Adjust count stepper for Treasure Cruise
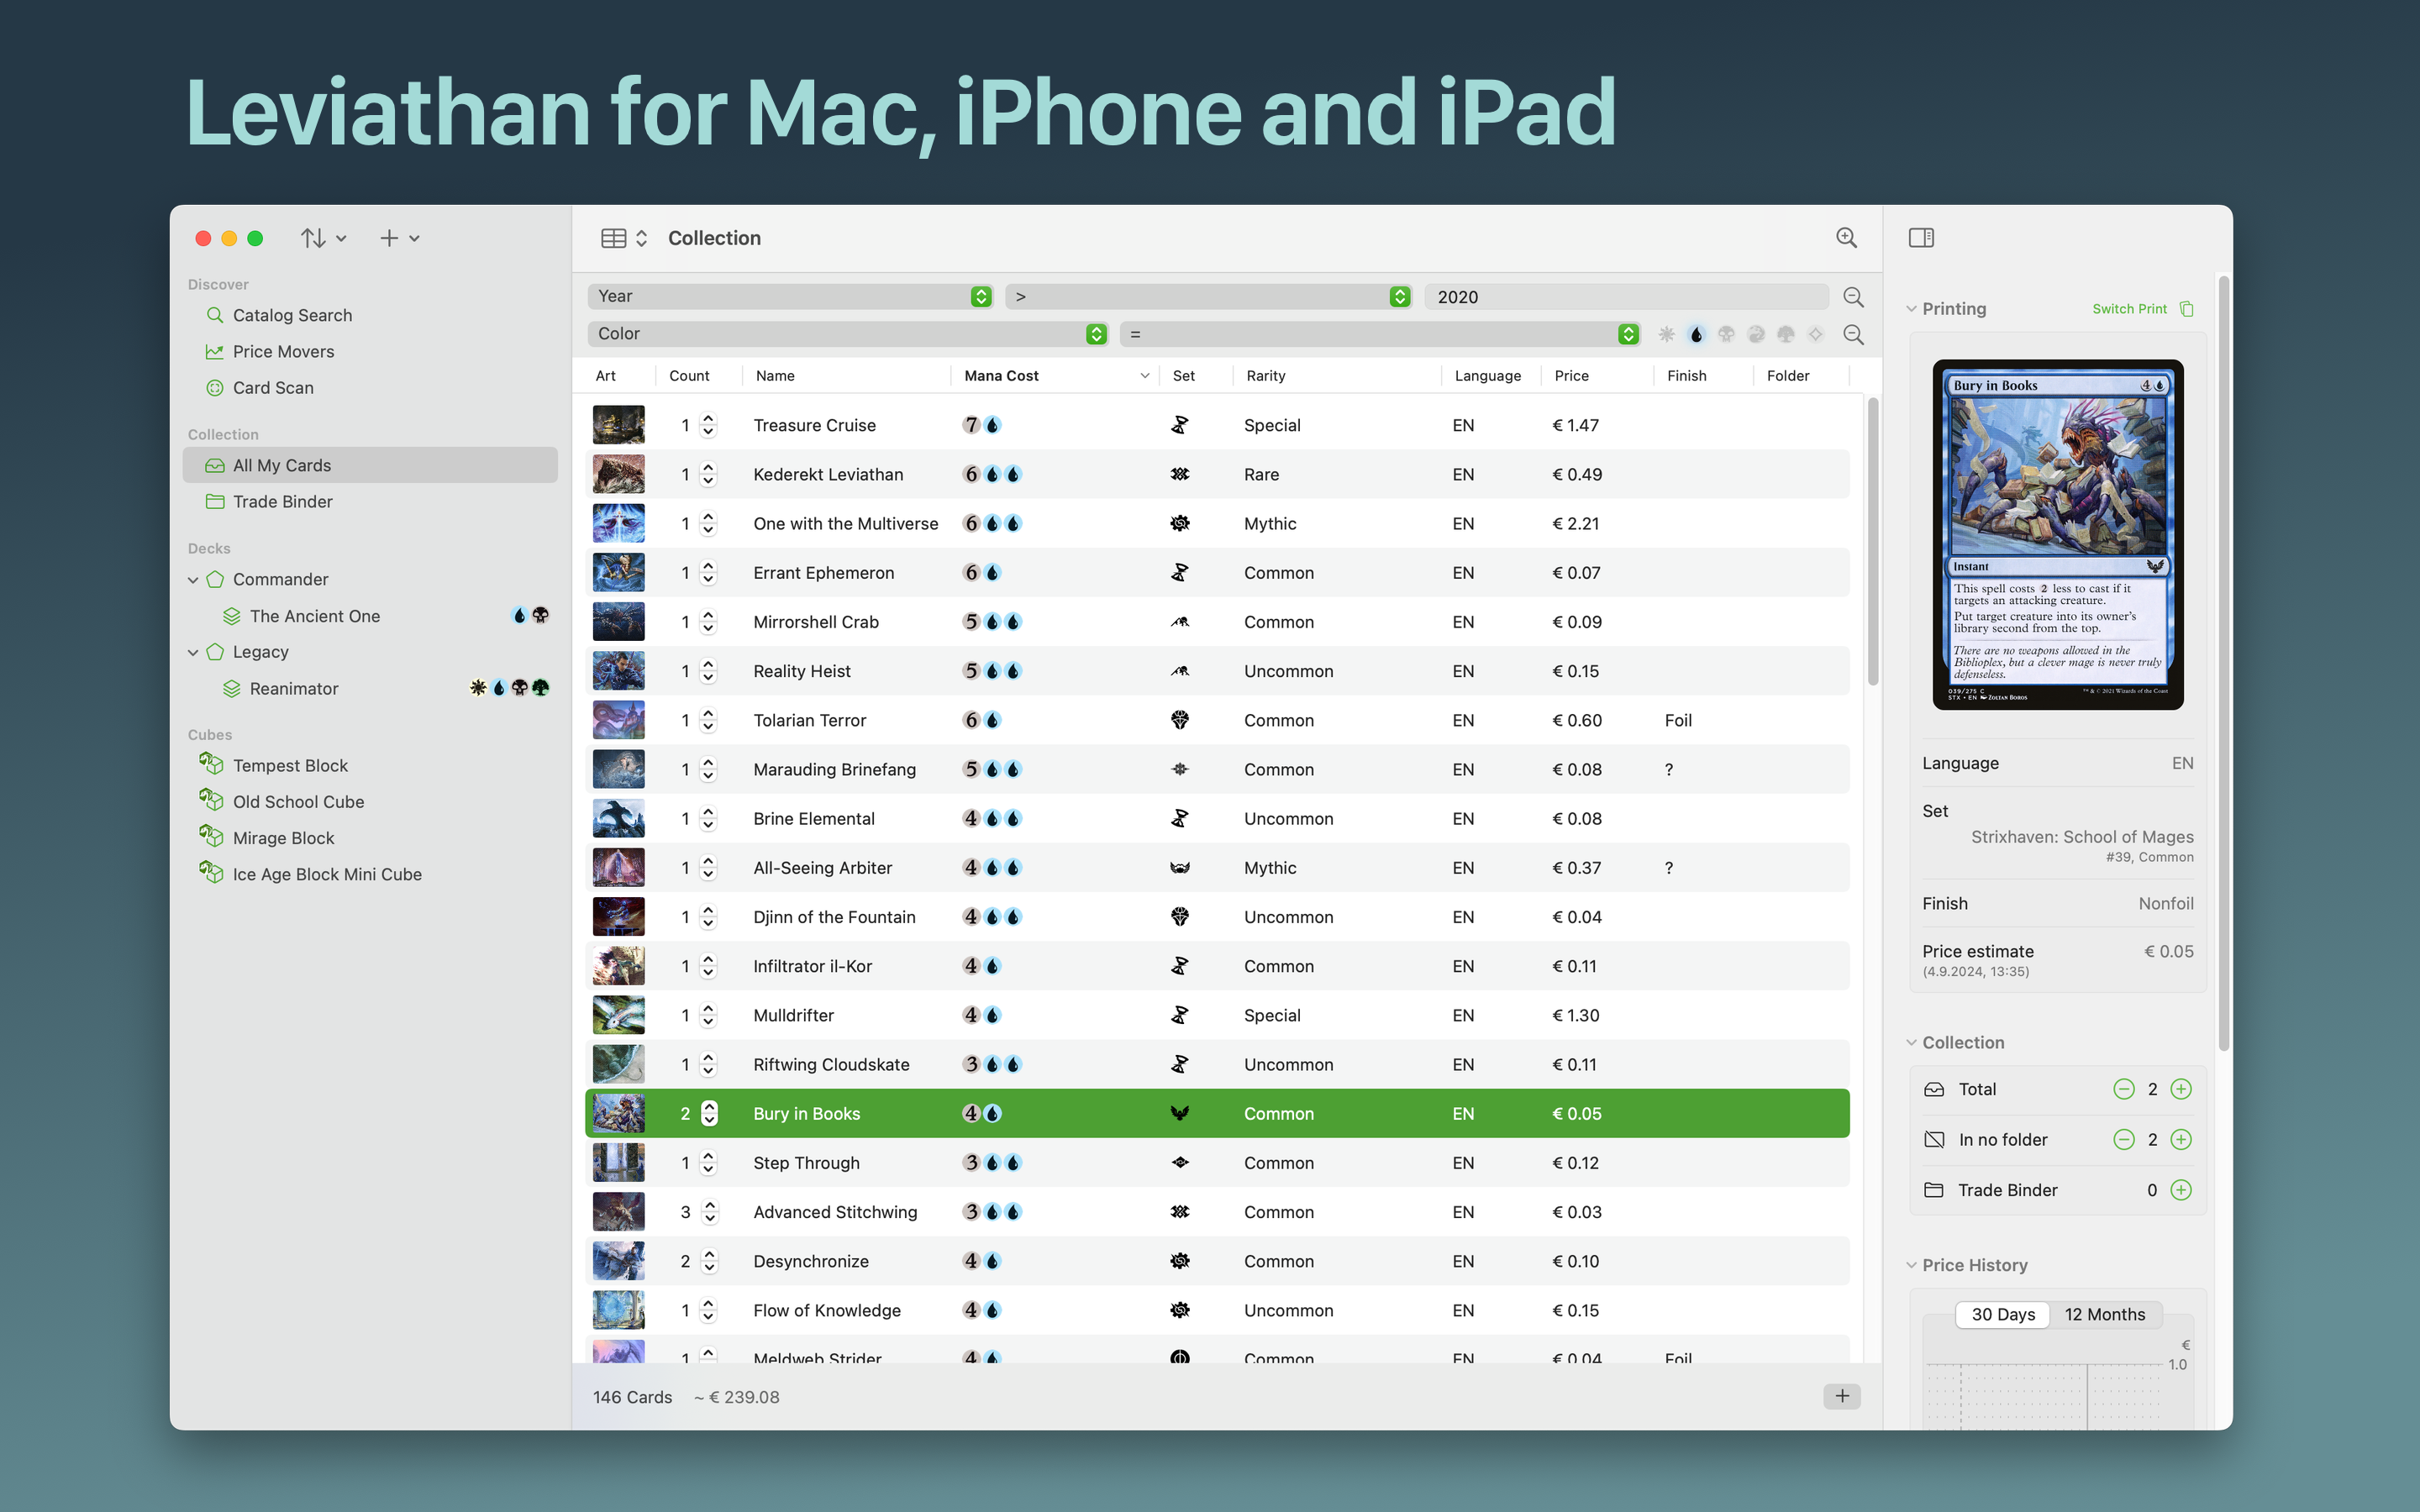Viewport: 2420px width, 1512px height. coord(709,425)
